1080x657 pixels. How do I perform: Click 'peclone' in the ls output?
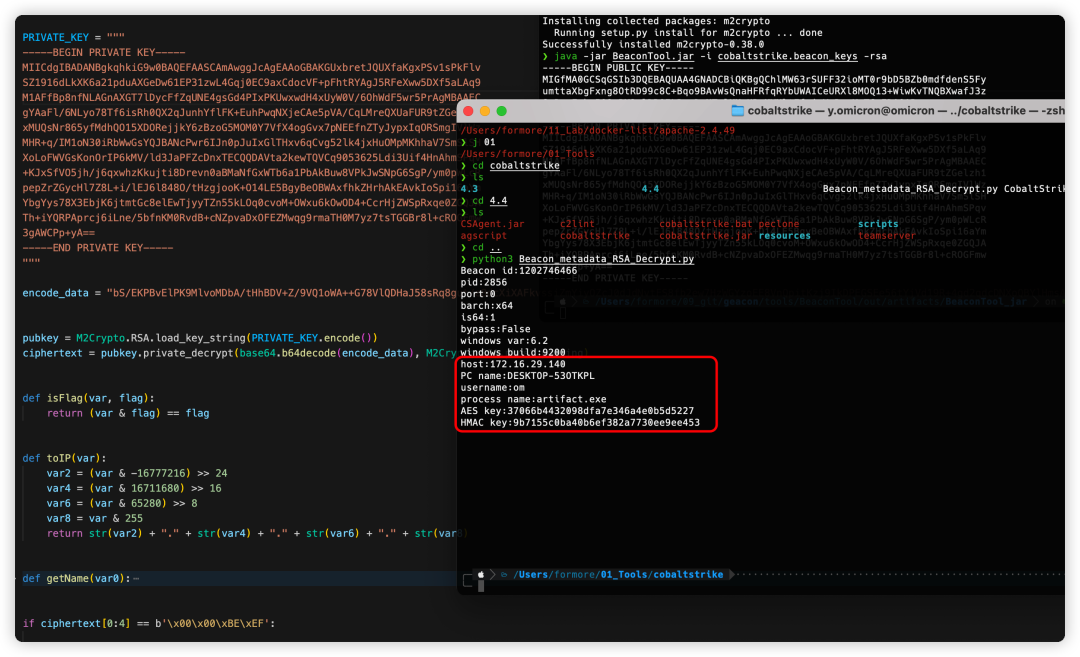(779, 224)
